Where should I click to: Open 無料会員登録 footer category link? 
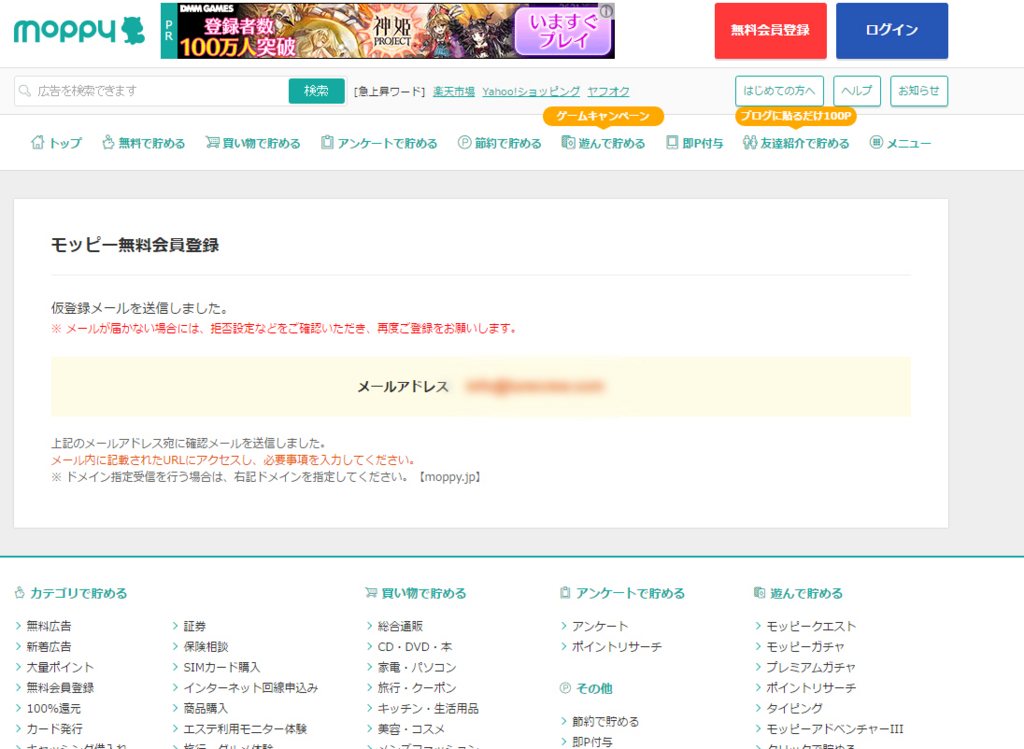[60, 688]
